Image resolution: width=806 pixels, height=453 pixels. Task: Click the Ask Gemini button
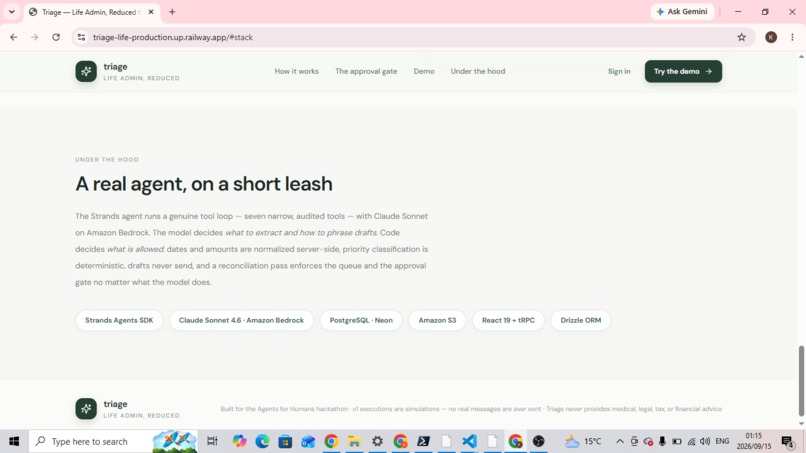point(682,11)
